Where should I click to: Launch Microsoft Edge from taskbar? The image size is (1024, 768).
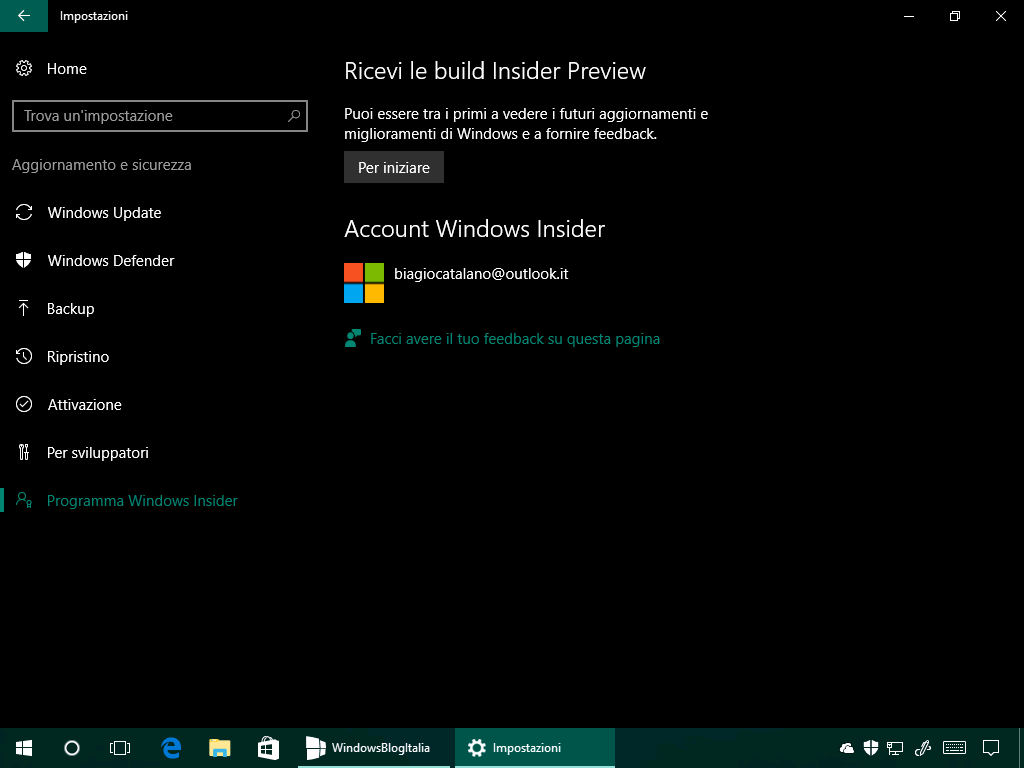tap(171, 748)
